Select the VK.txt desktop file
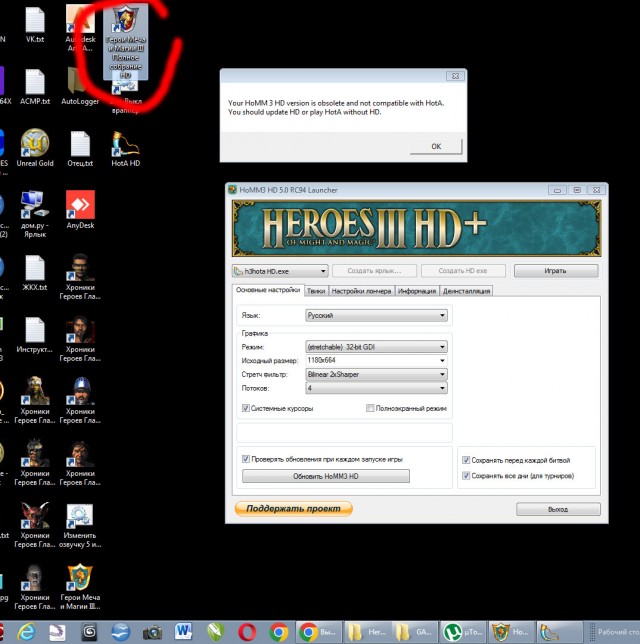This screenshot has height=644, width=640. click(35, 25)
